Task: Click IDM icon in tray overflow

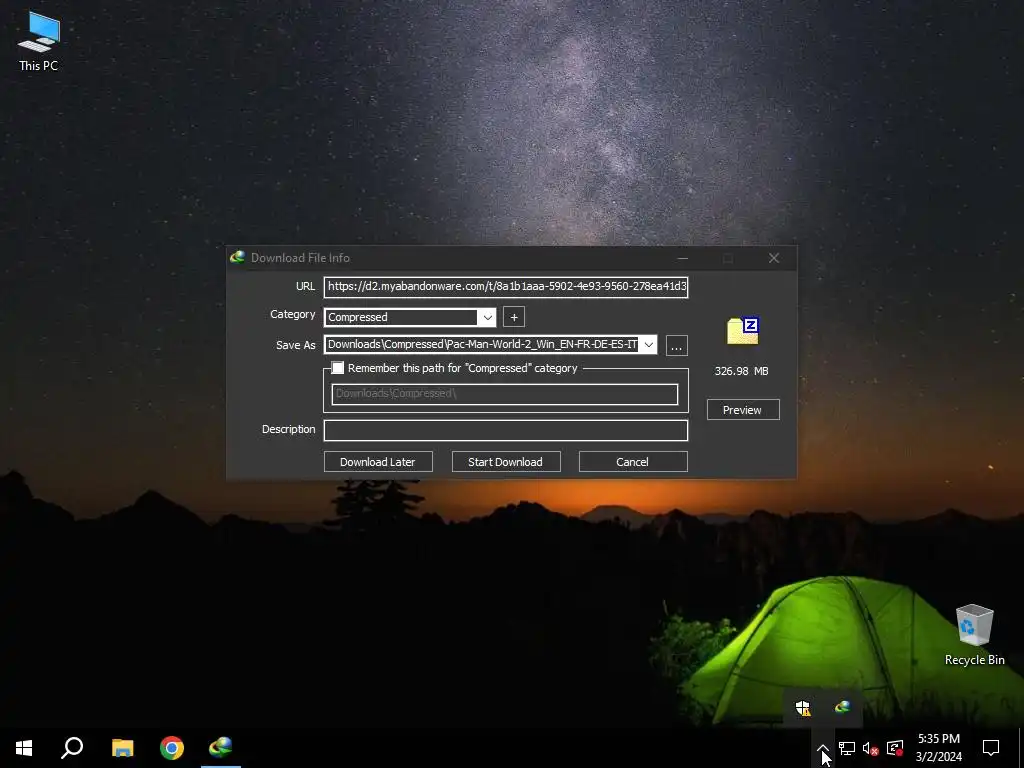Action: 842,707
